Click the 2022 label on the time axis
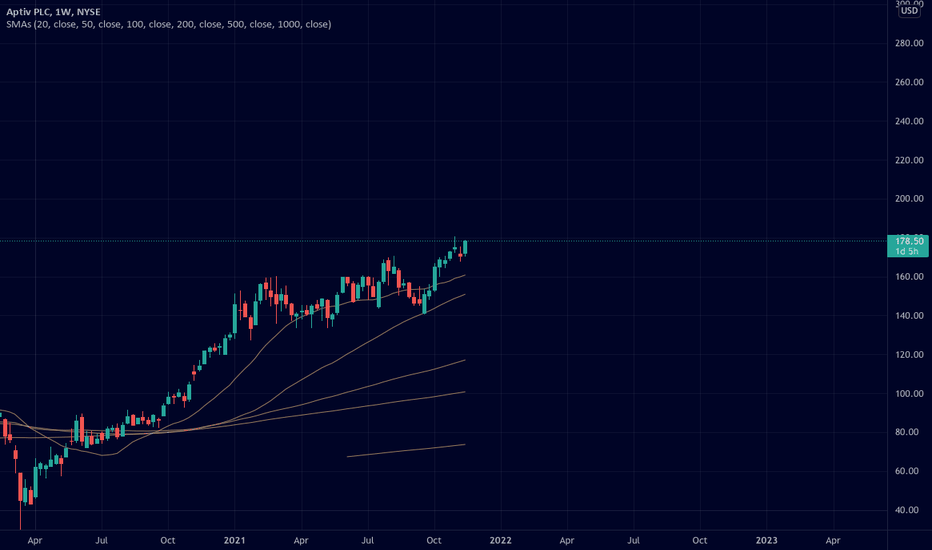 500,540
